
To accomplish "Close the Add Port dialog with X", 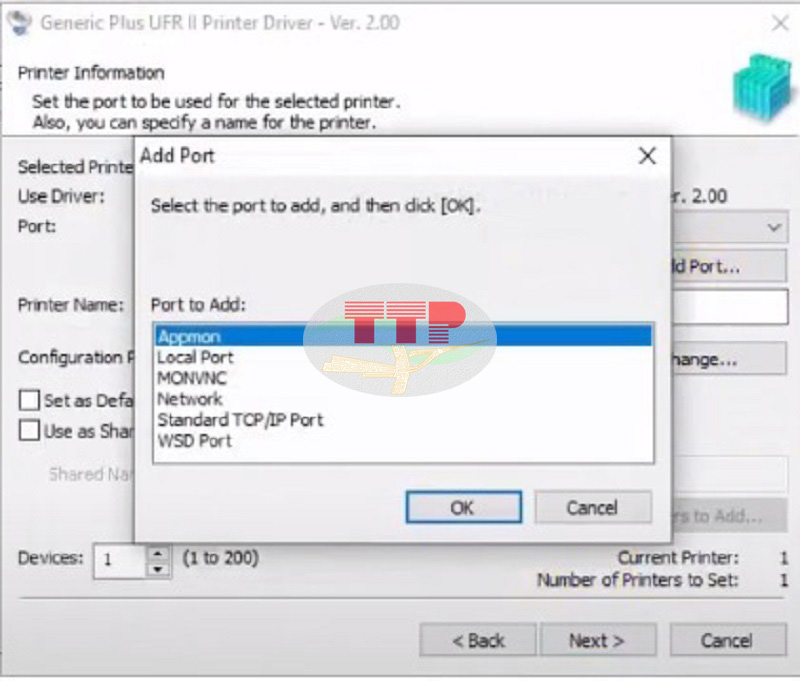I will pyautogui.click(x=647, y=156).
